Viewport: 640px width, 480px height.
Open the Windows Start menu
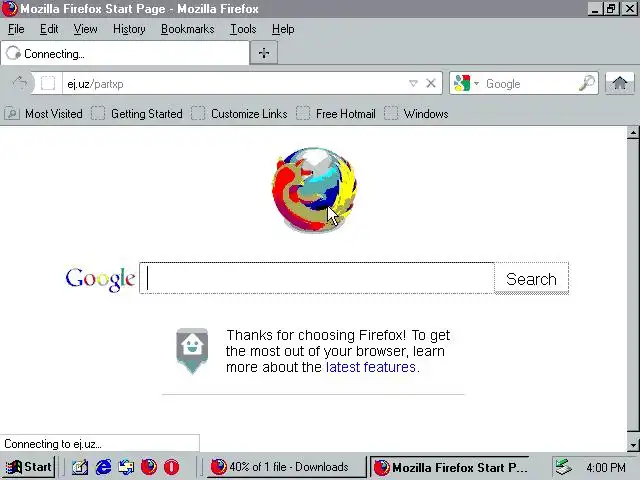[29, 467]
